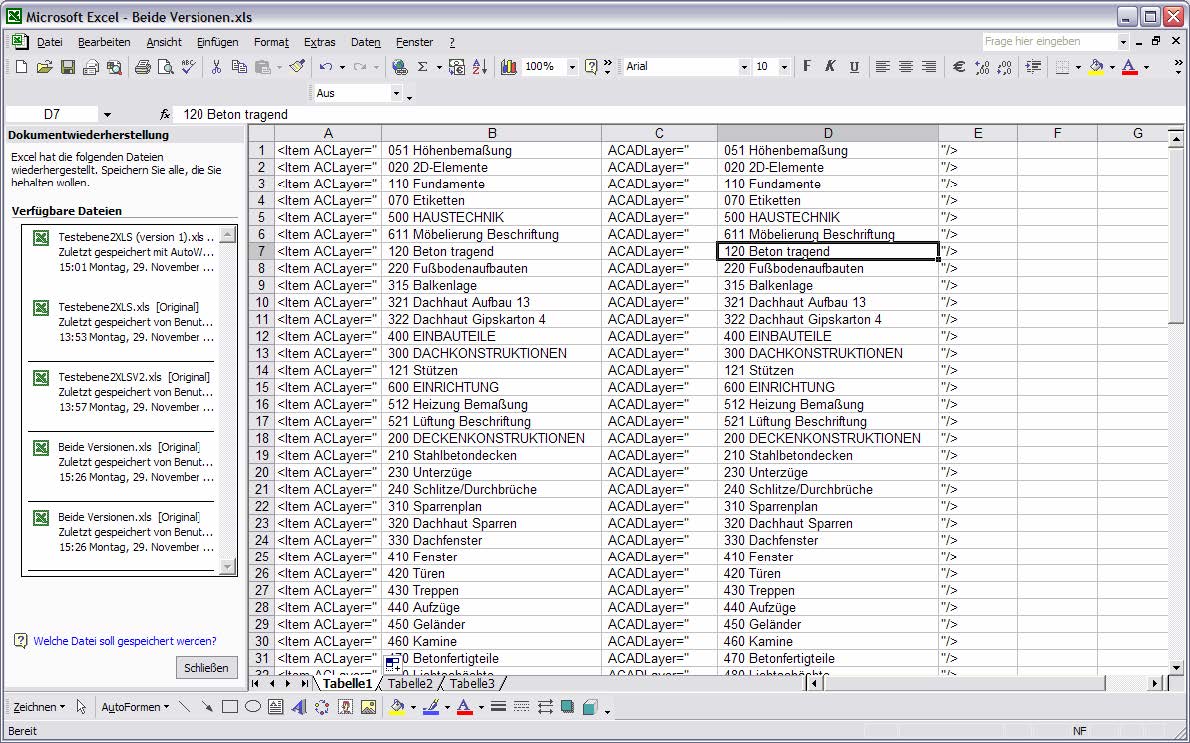Sort ascending A to Z
The width and height of the screenshot is (1190, 743).
click(480, 68)
